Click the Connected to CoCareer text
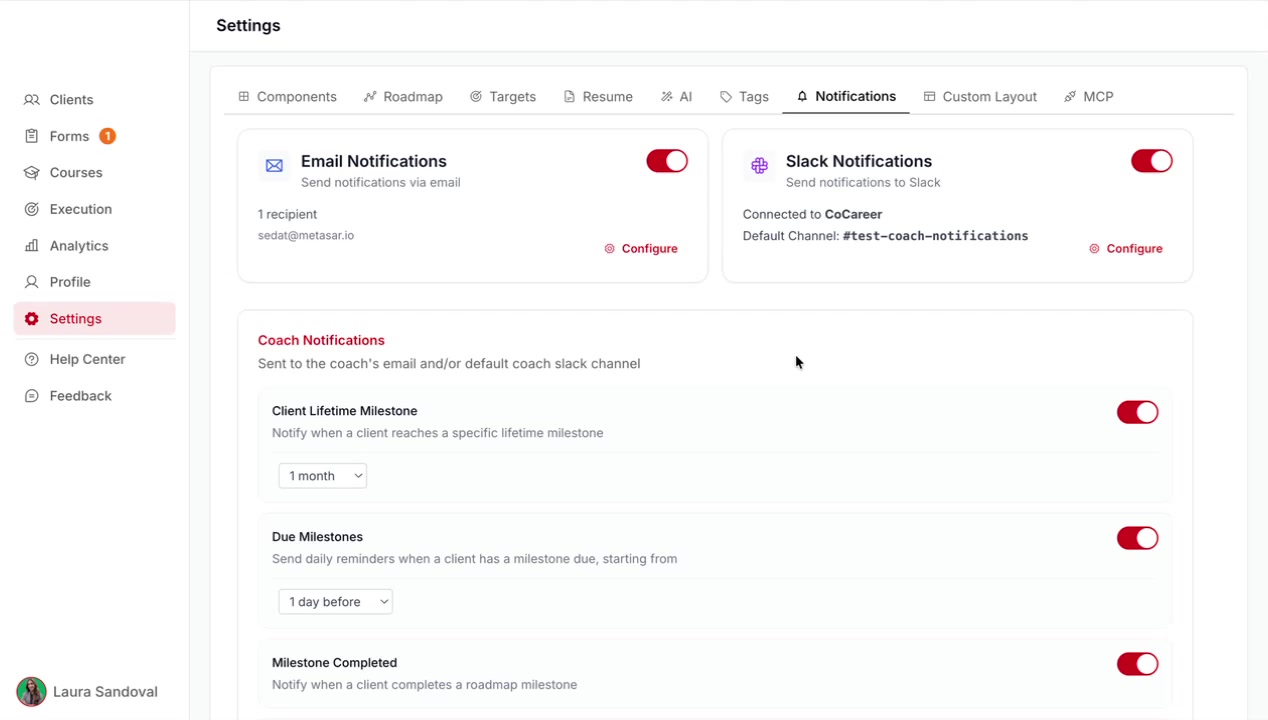The width and height of the screenshot is (1268, 720). [812, 214]
